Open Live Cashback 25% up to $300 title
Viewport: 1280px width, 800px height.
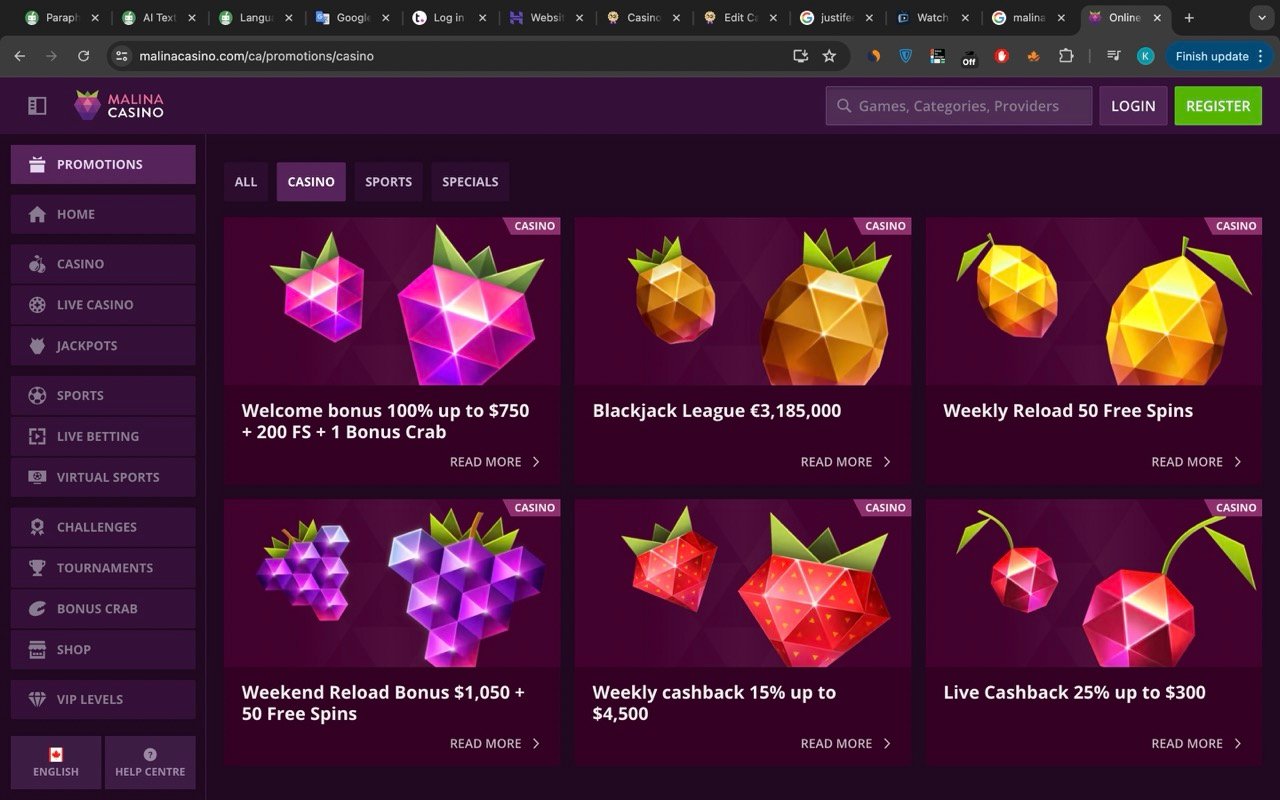tap(1074, 693)
